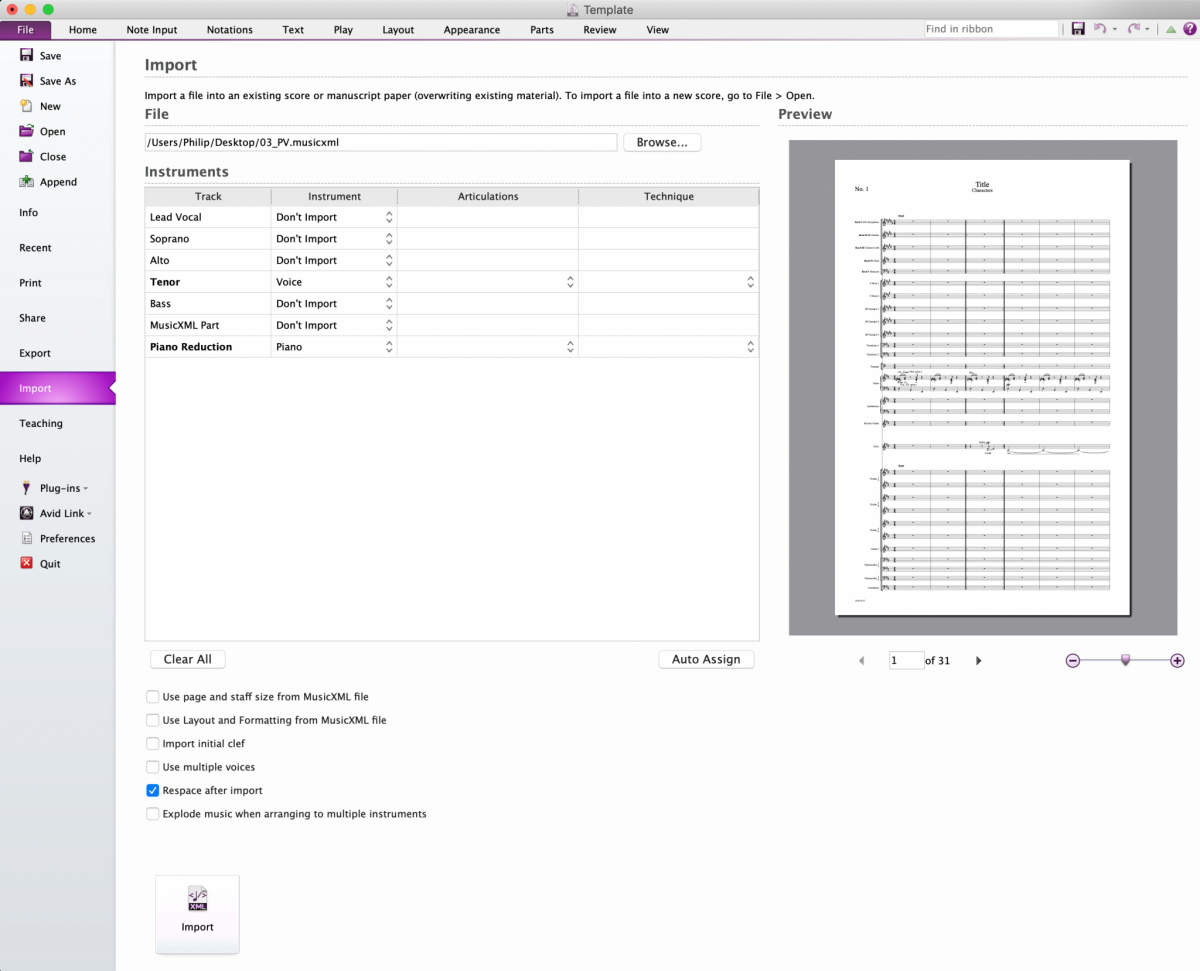Open Info in File sidebar
1200x971 pixels.
(x=29, y=213)
